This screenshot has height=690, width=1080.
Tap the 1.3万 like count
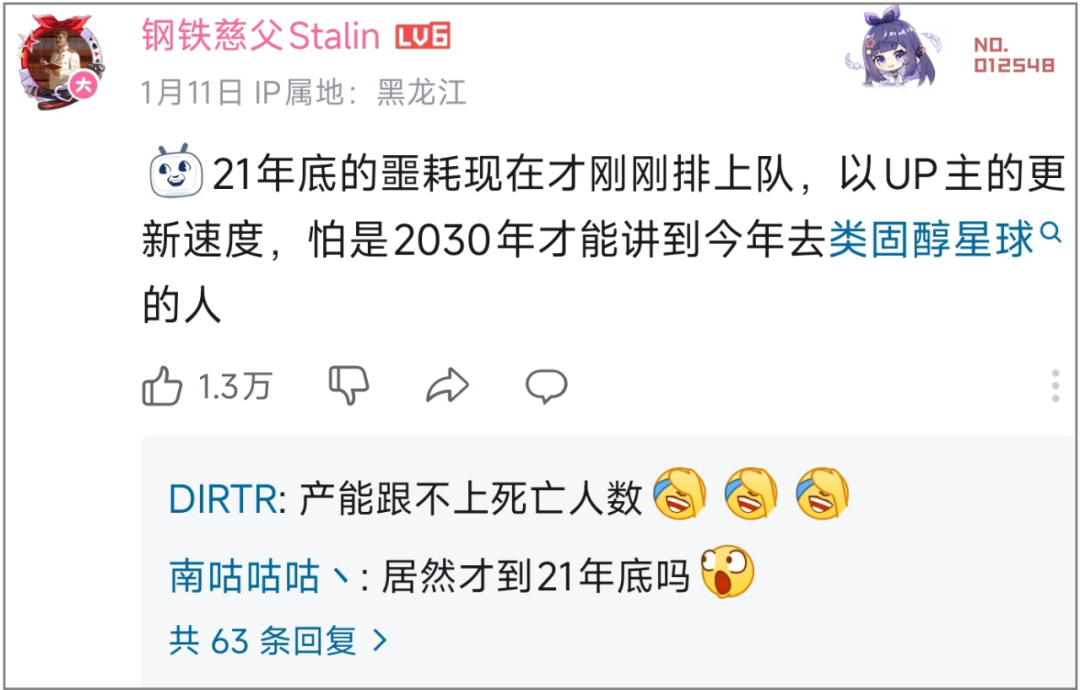point(235,386)
